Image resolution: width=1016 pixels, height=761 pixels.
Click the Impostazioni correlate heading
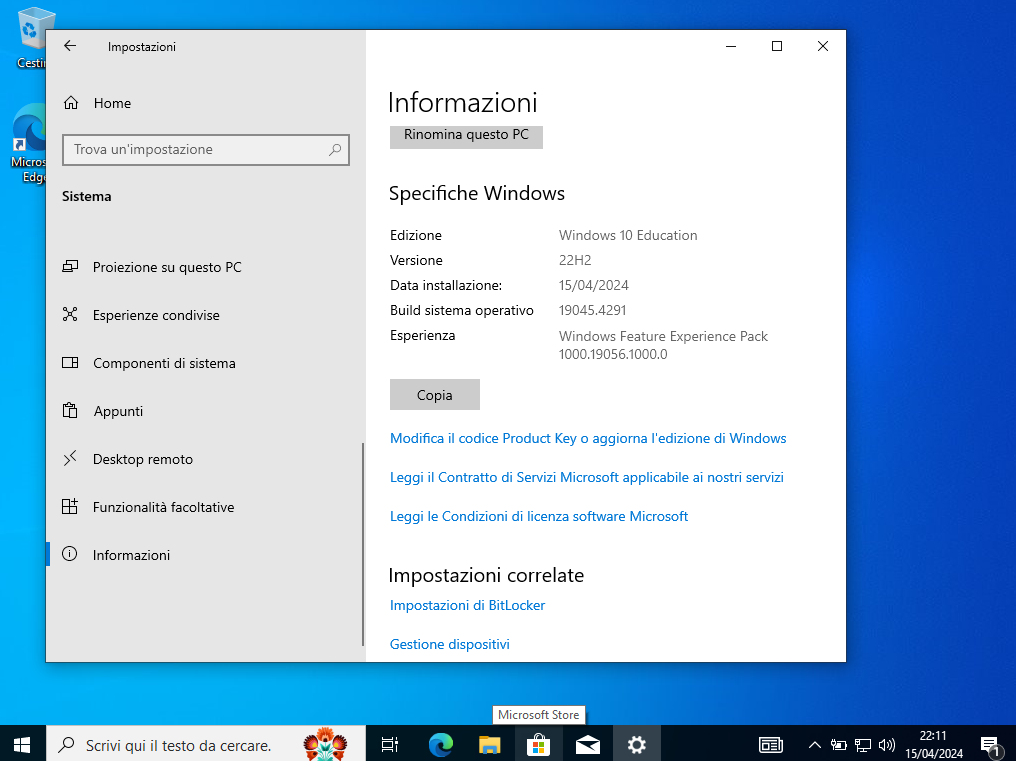tap(486, 575)
